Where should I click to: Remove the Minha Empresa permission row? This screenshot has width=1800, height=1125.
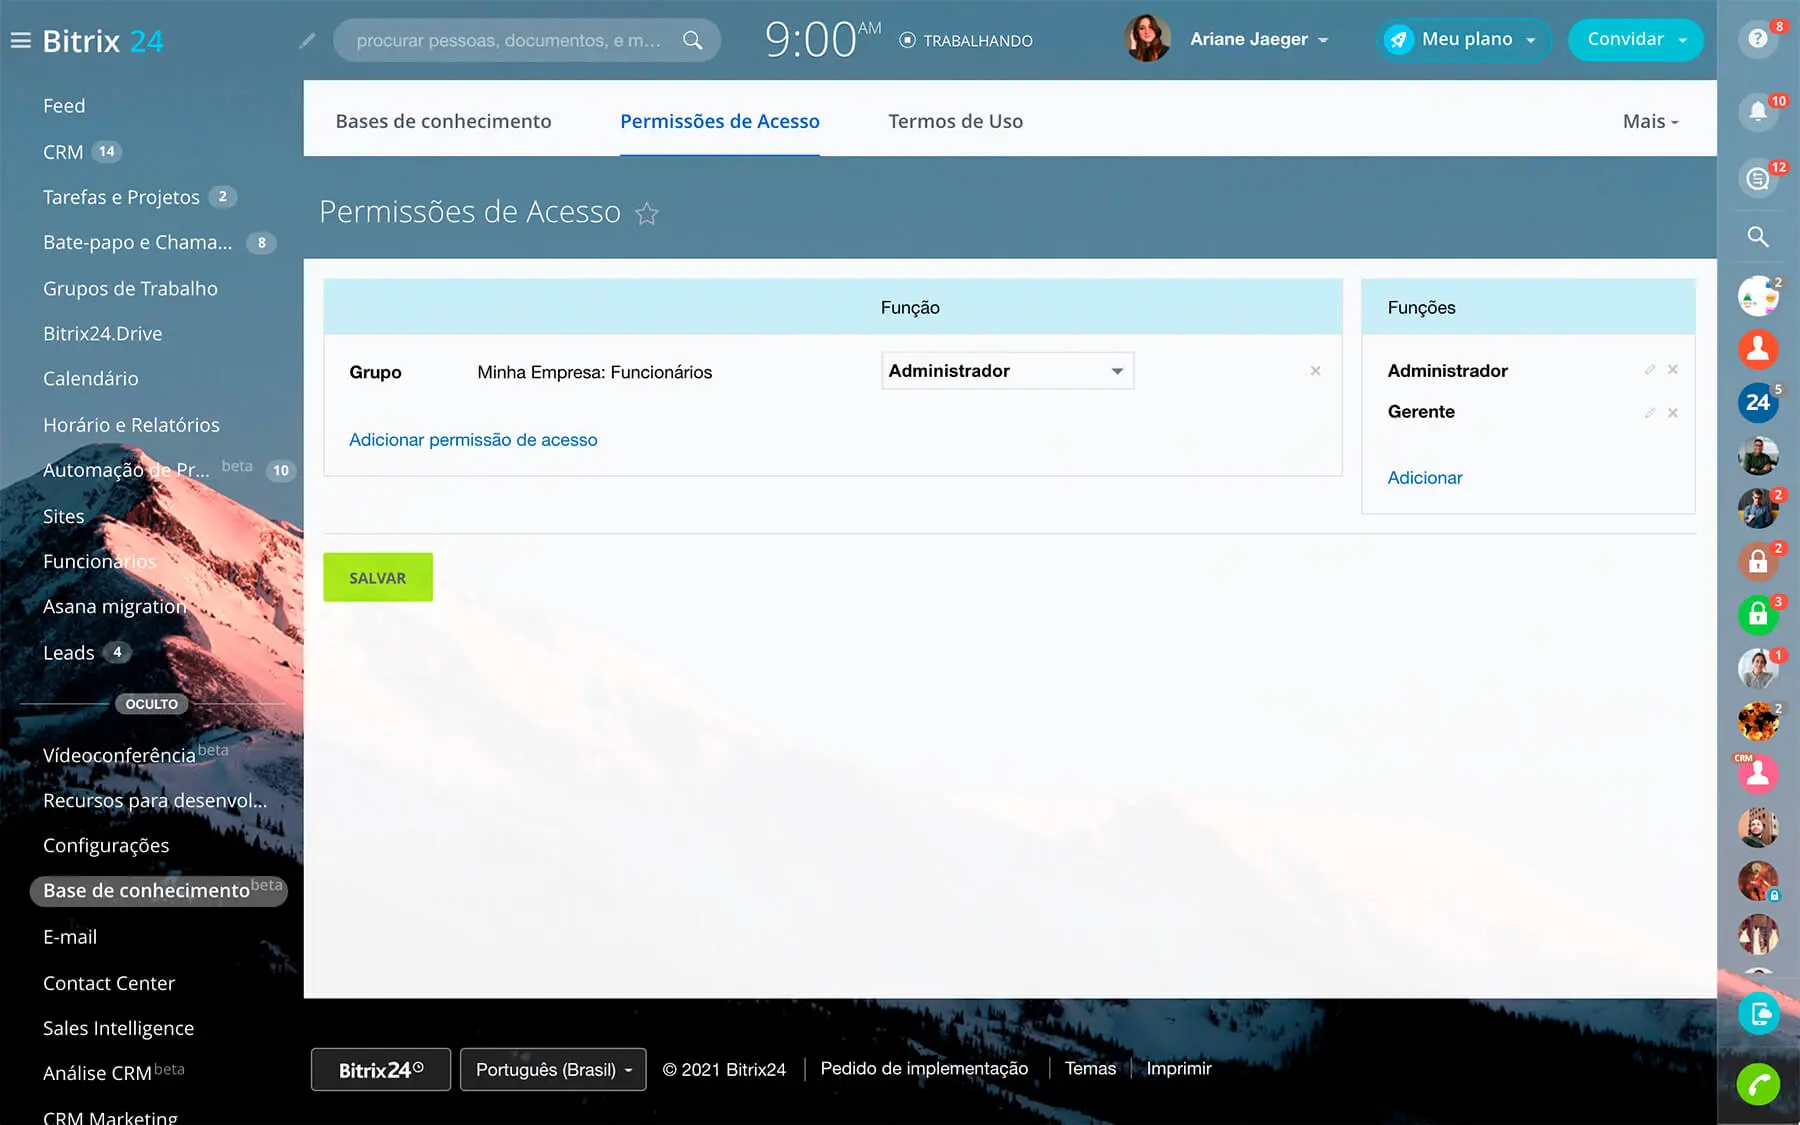pos(1315,371)
